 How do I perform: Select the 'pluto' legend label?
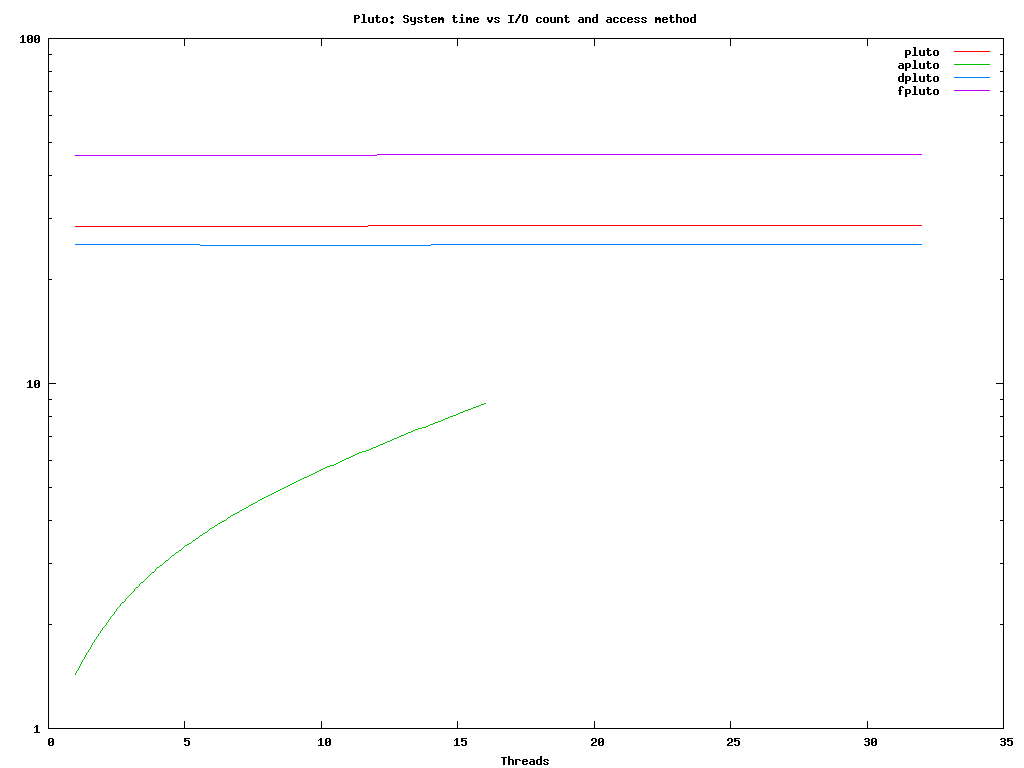click(921, 52)
